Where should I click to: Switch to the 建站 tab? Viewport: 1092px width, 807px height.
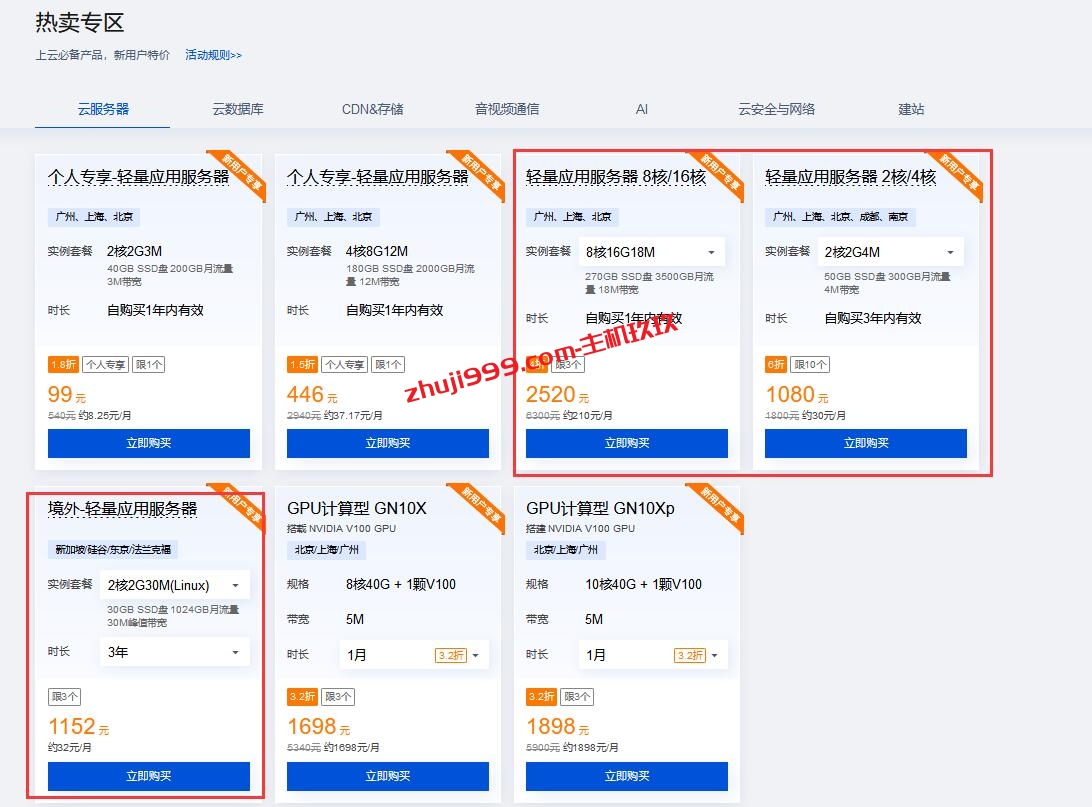pos(911,109)
